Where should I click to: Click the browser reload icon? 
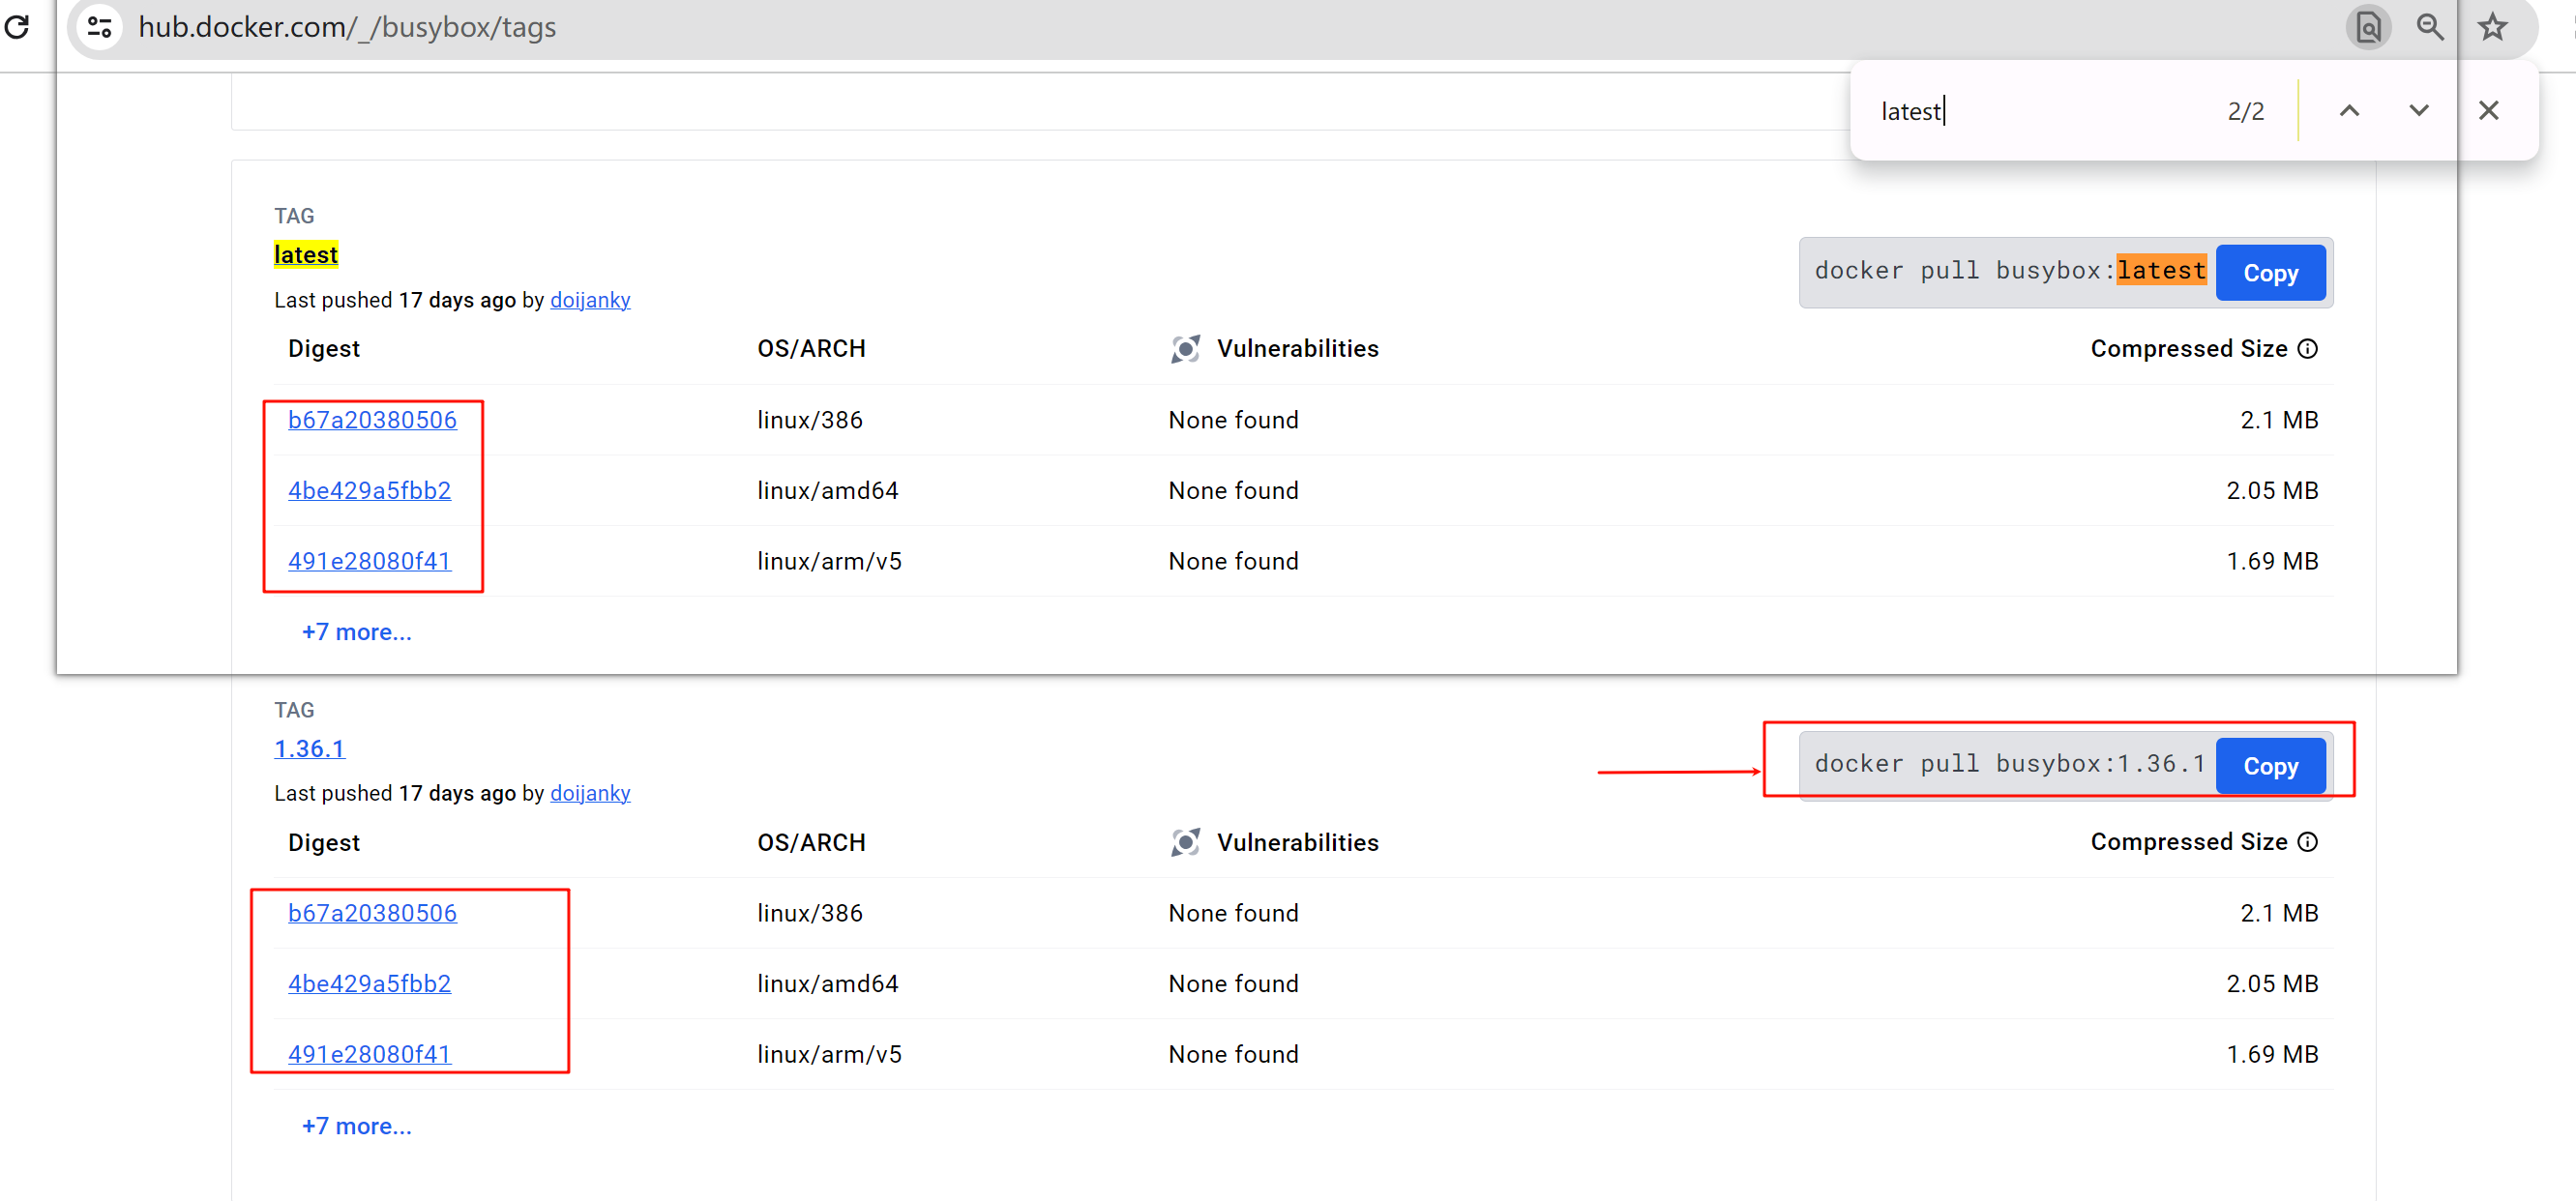tap(17, 26)
